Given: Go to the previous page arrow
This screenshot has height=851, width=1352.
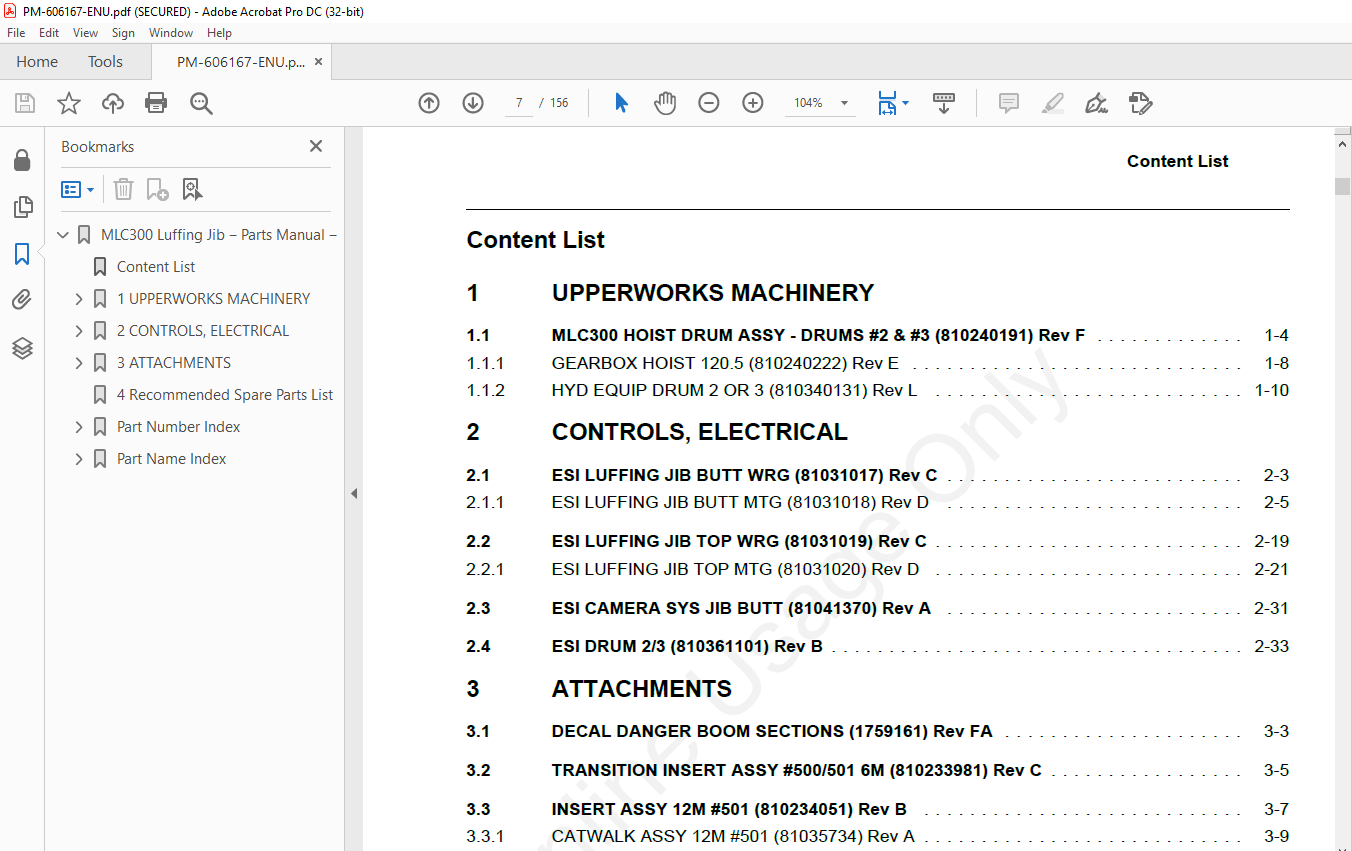Looking at the screenshot, I should pyautogui.click(x=429, y=103).
